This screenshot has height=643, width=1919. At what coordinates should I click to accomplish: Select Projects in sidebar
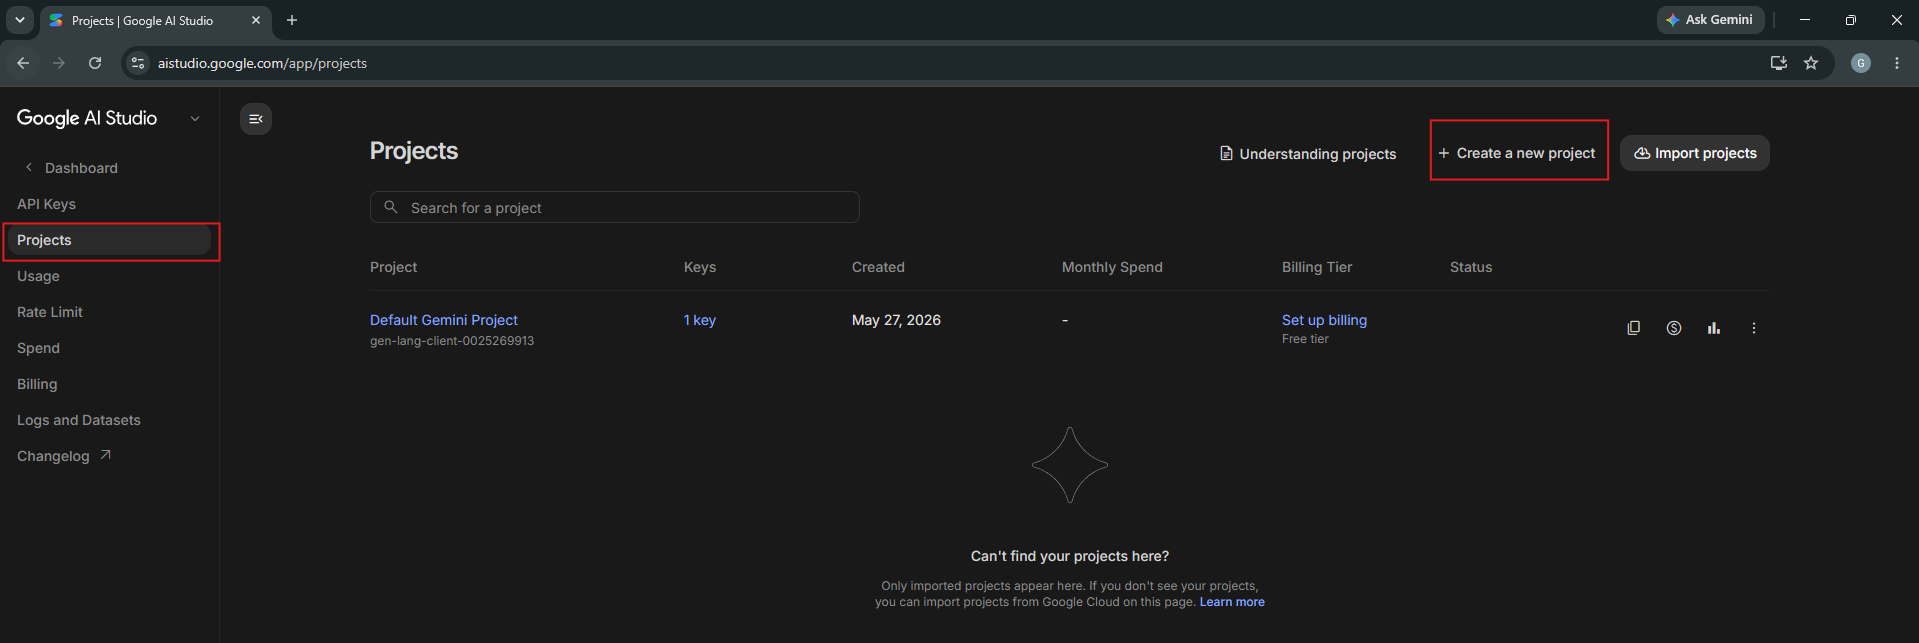109,240
